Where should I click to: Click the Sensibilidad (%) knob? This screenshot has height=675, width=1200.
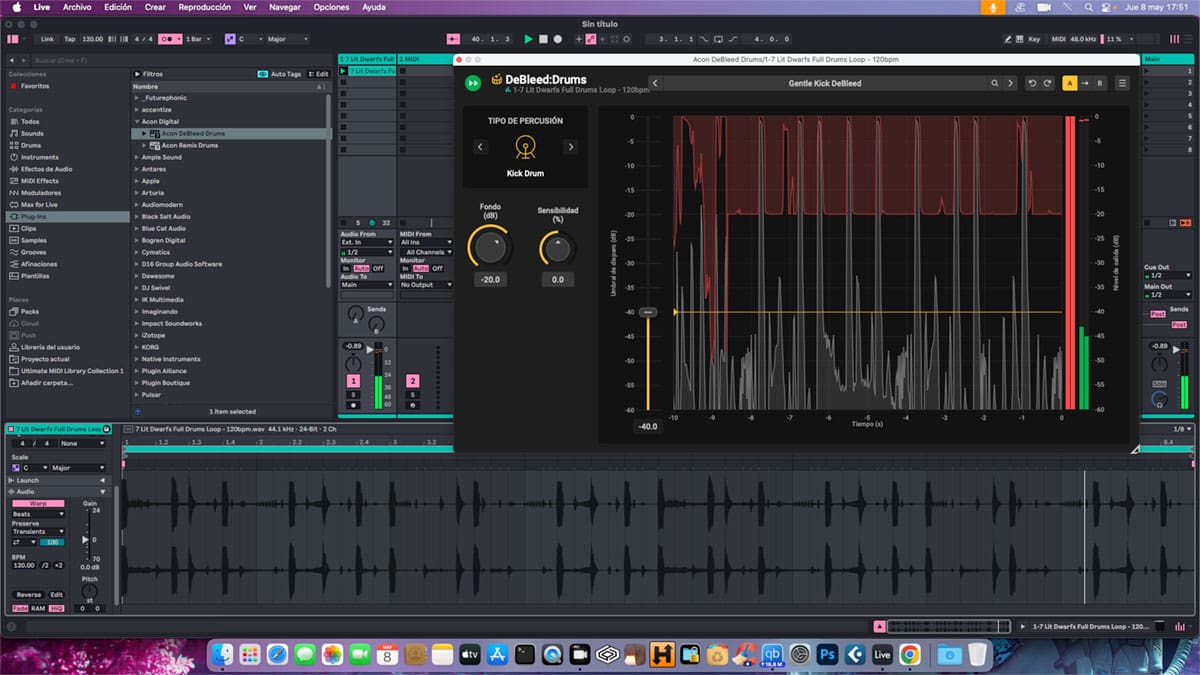click(557, 248)
